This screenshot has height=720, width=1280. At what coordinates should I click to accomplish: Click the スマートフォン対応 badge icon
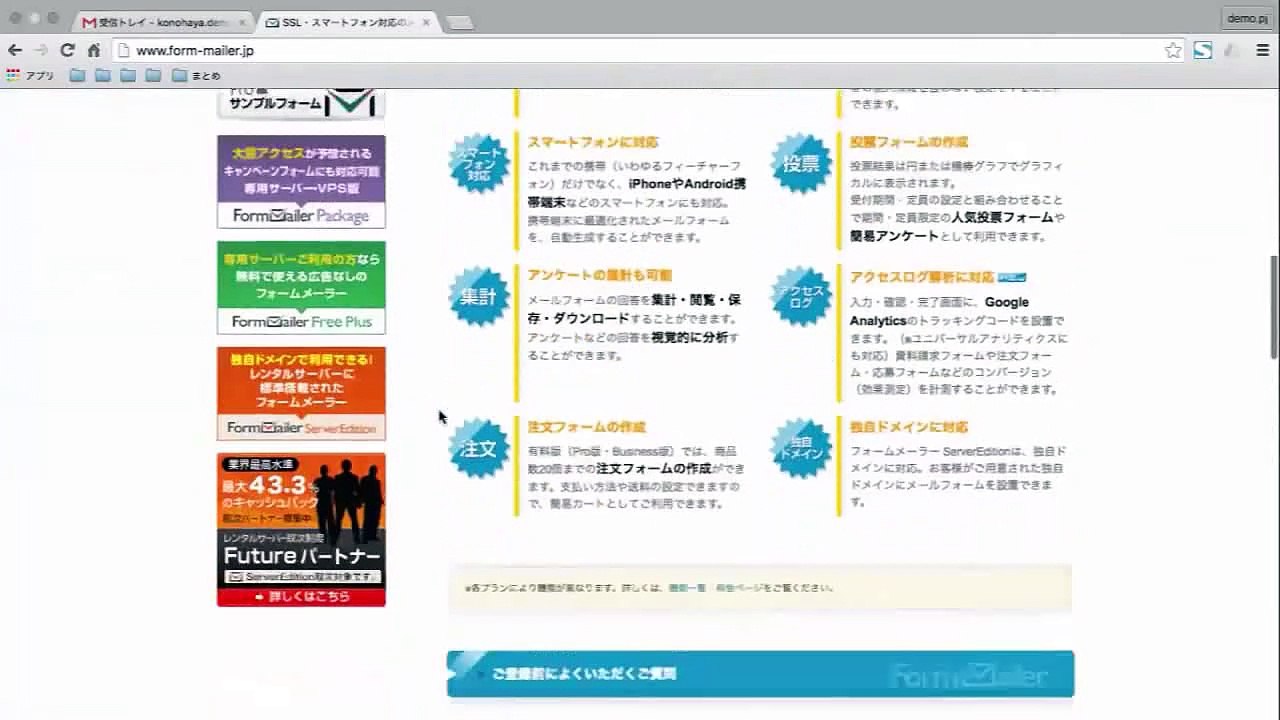479,164
